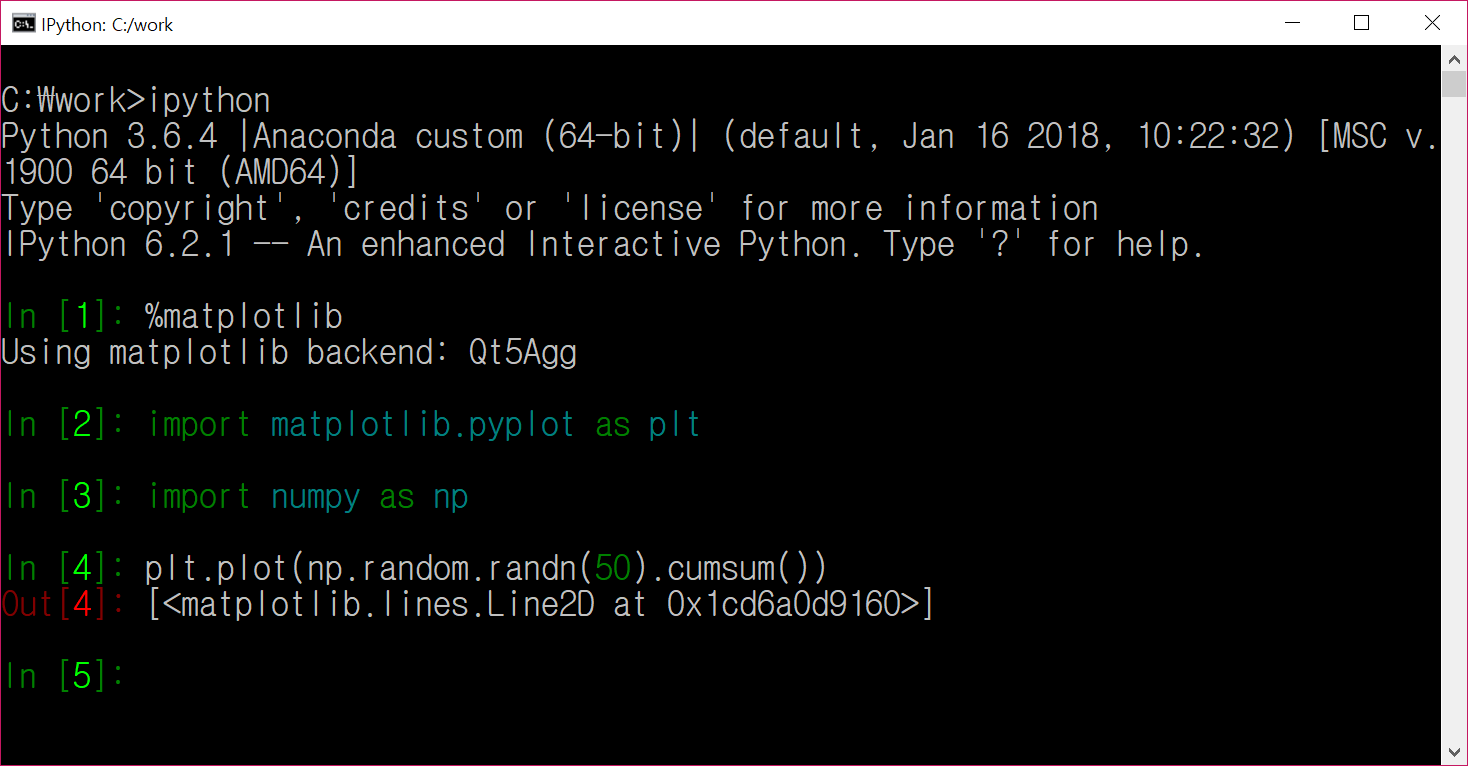Click the "import matplotlib.pyplot as plt" line
This screenshot has width=1468, height=766.
pos(424,425)
